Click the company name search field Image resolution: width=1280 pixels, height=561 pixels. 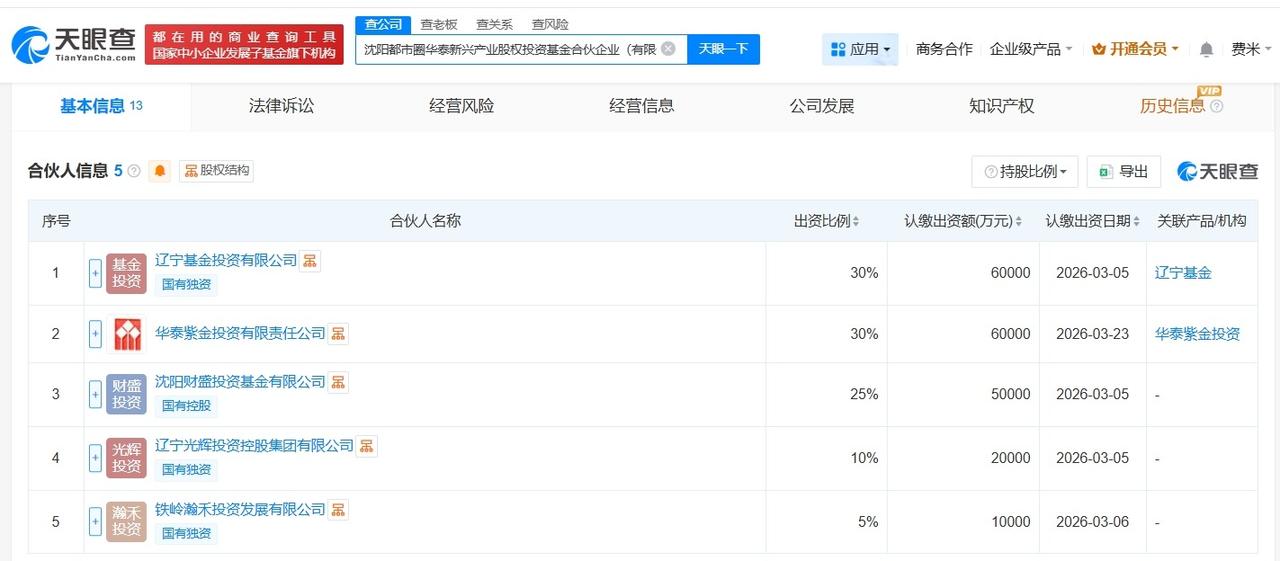[x=510, y=49]
